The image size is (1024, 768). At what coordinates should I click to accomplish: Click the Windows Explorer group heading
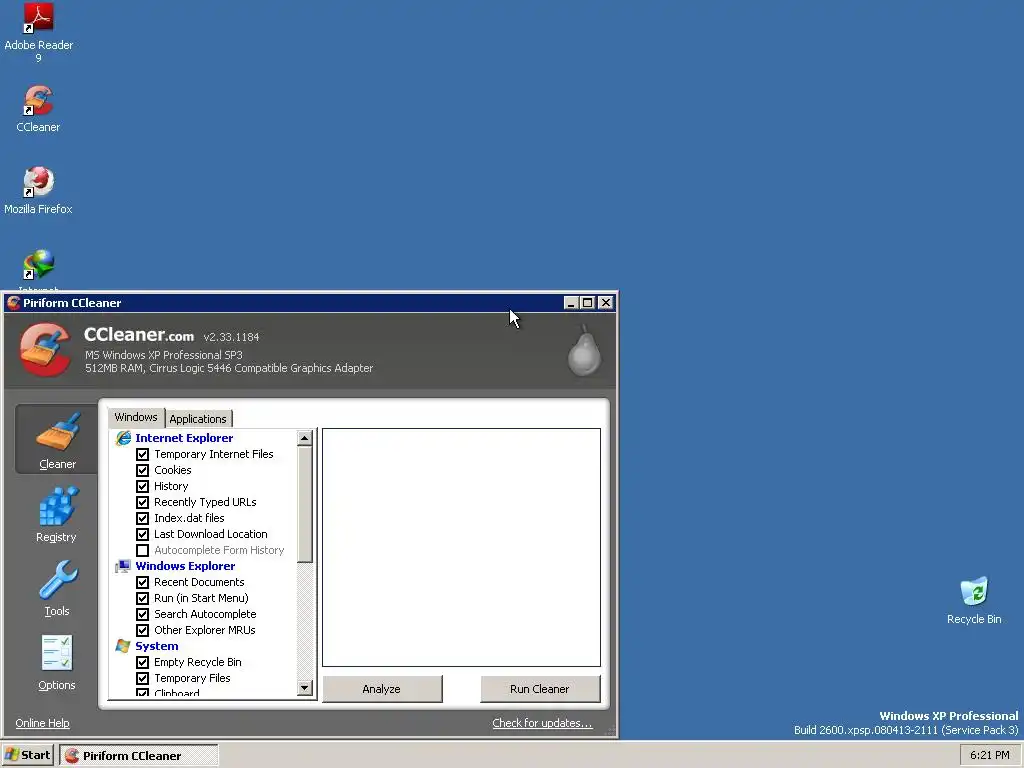(x=185, y=566)
